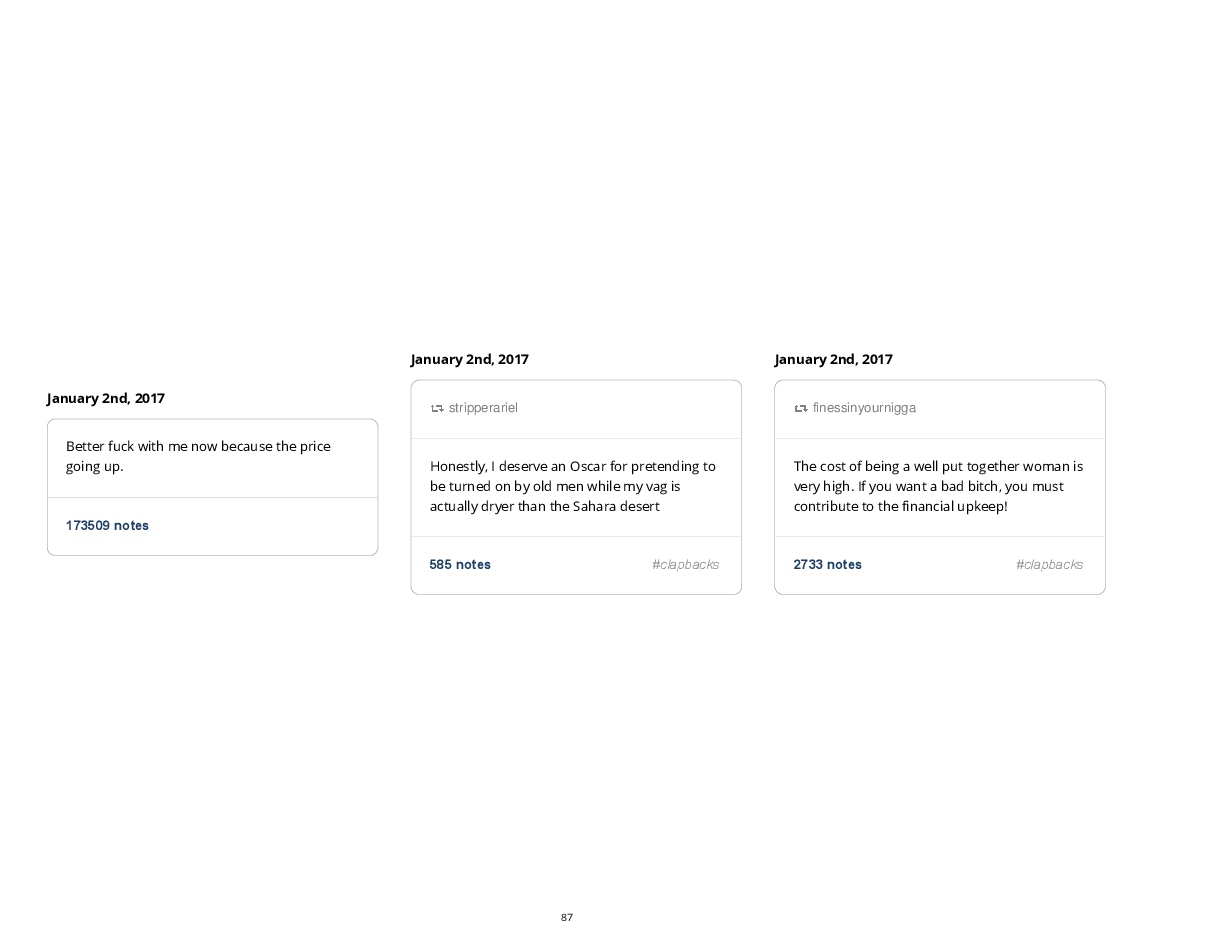Show the 2733 notes link

pyautogui.click(x=827, y=565)
